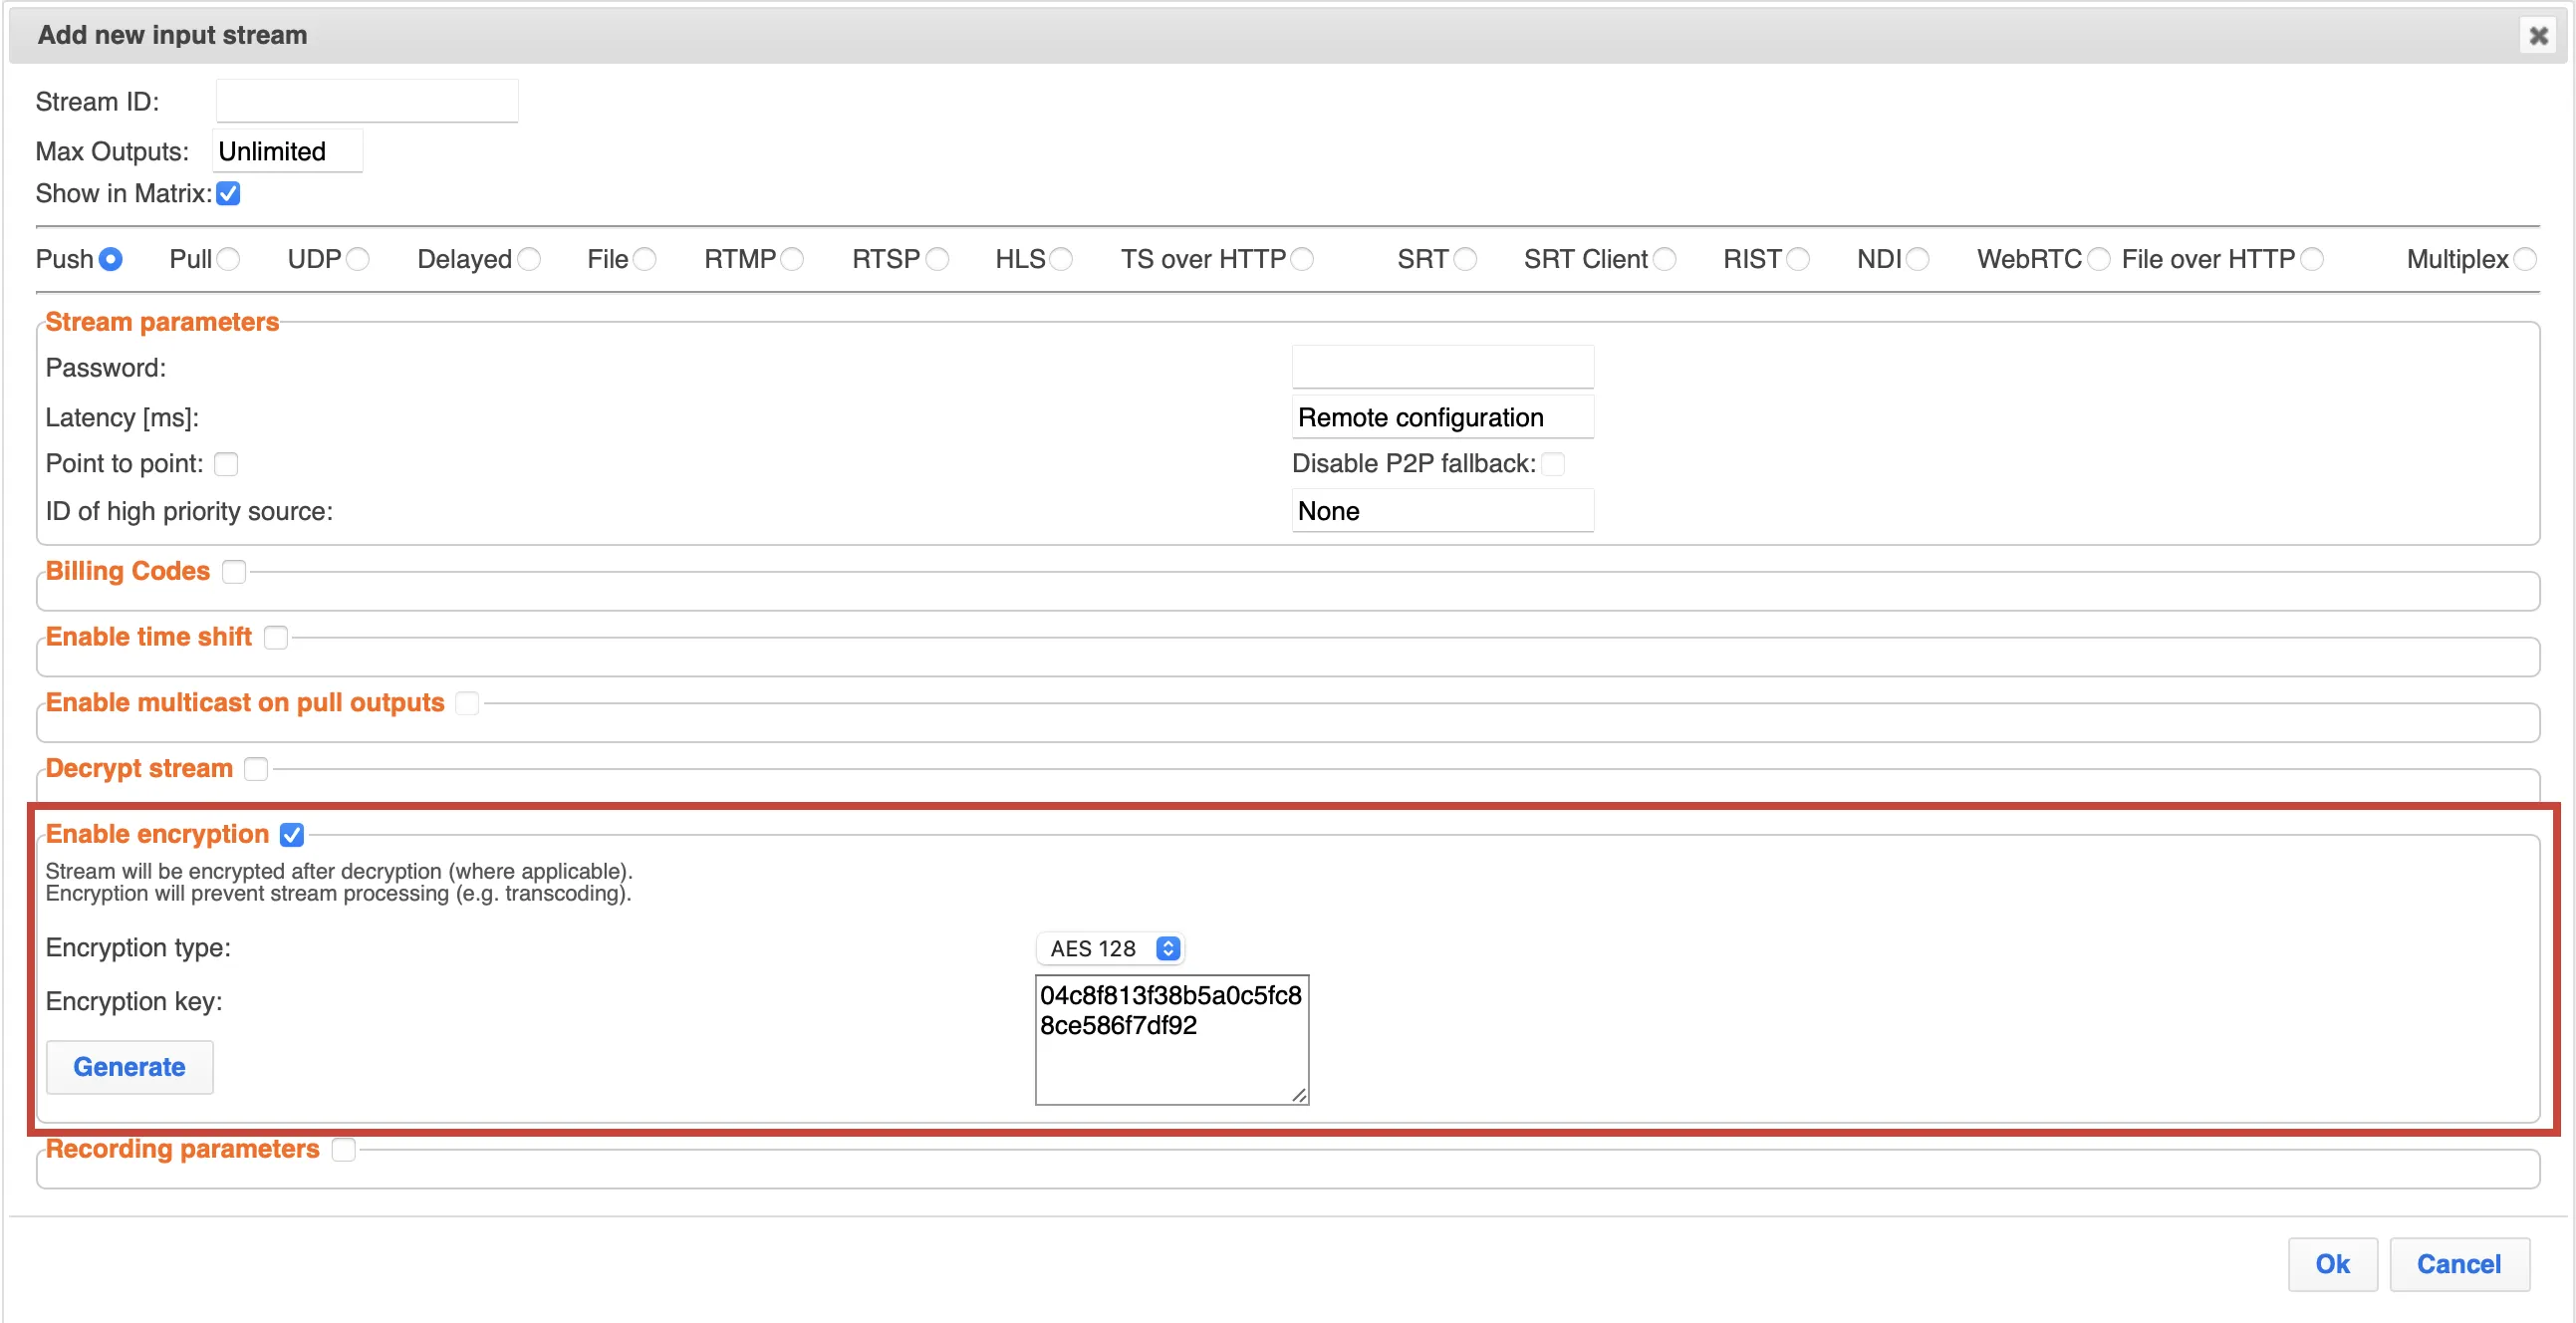
Task: Open Latency Remote configuration field
Action: (x=1442, y=417)
